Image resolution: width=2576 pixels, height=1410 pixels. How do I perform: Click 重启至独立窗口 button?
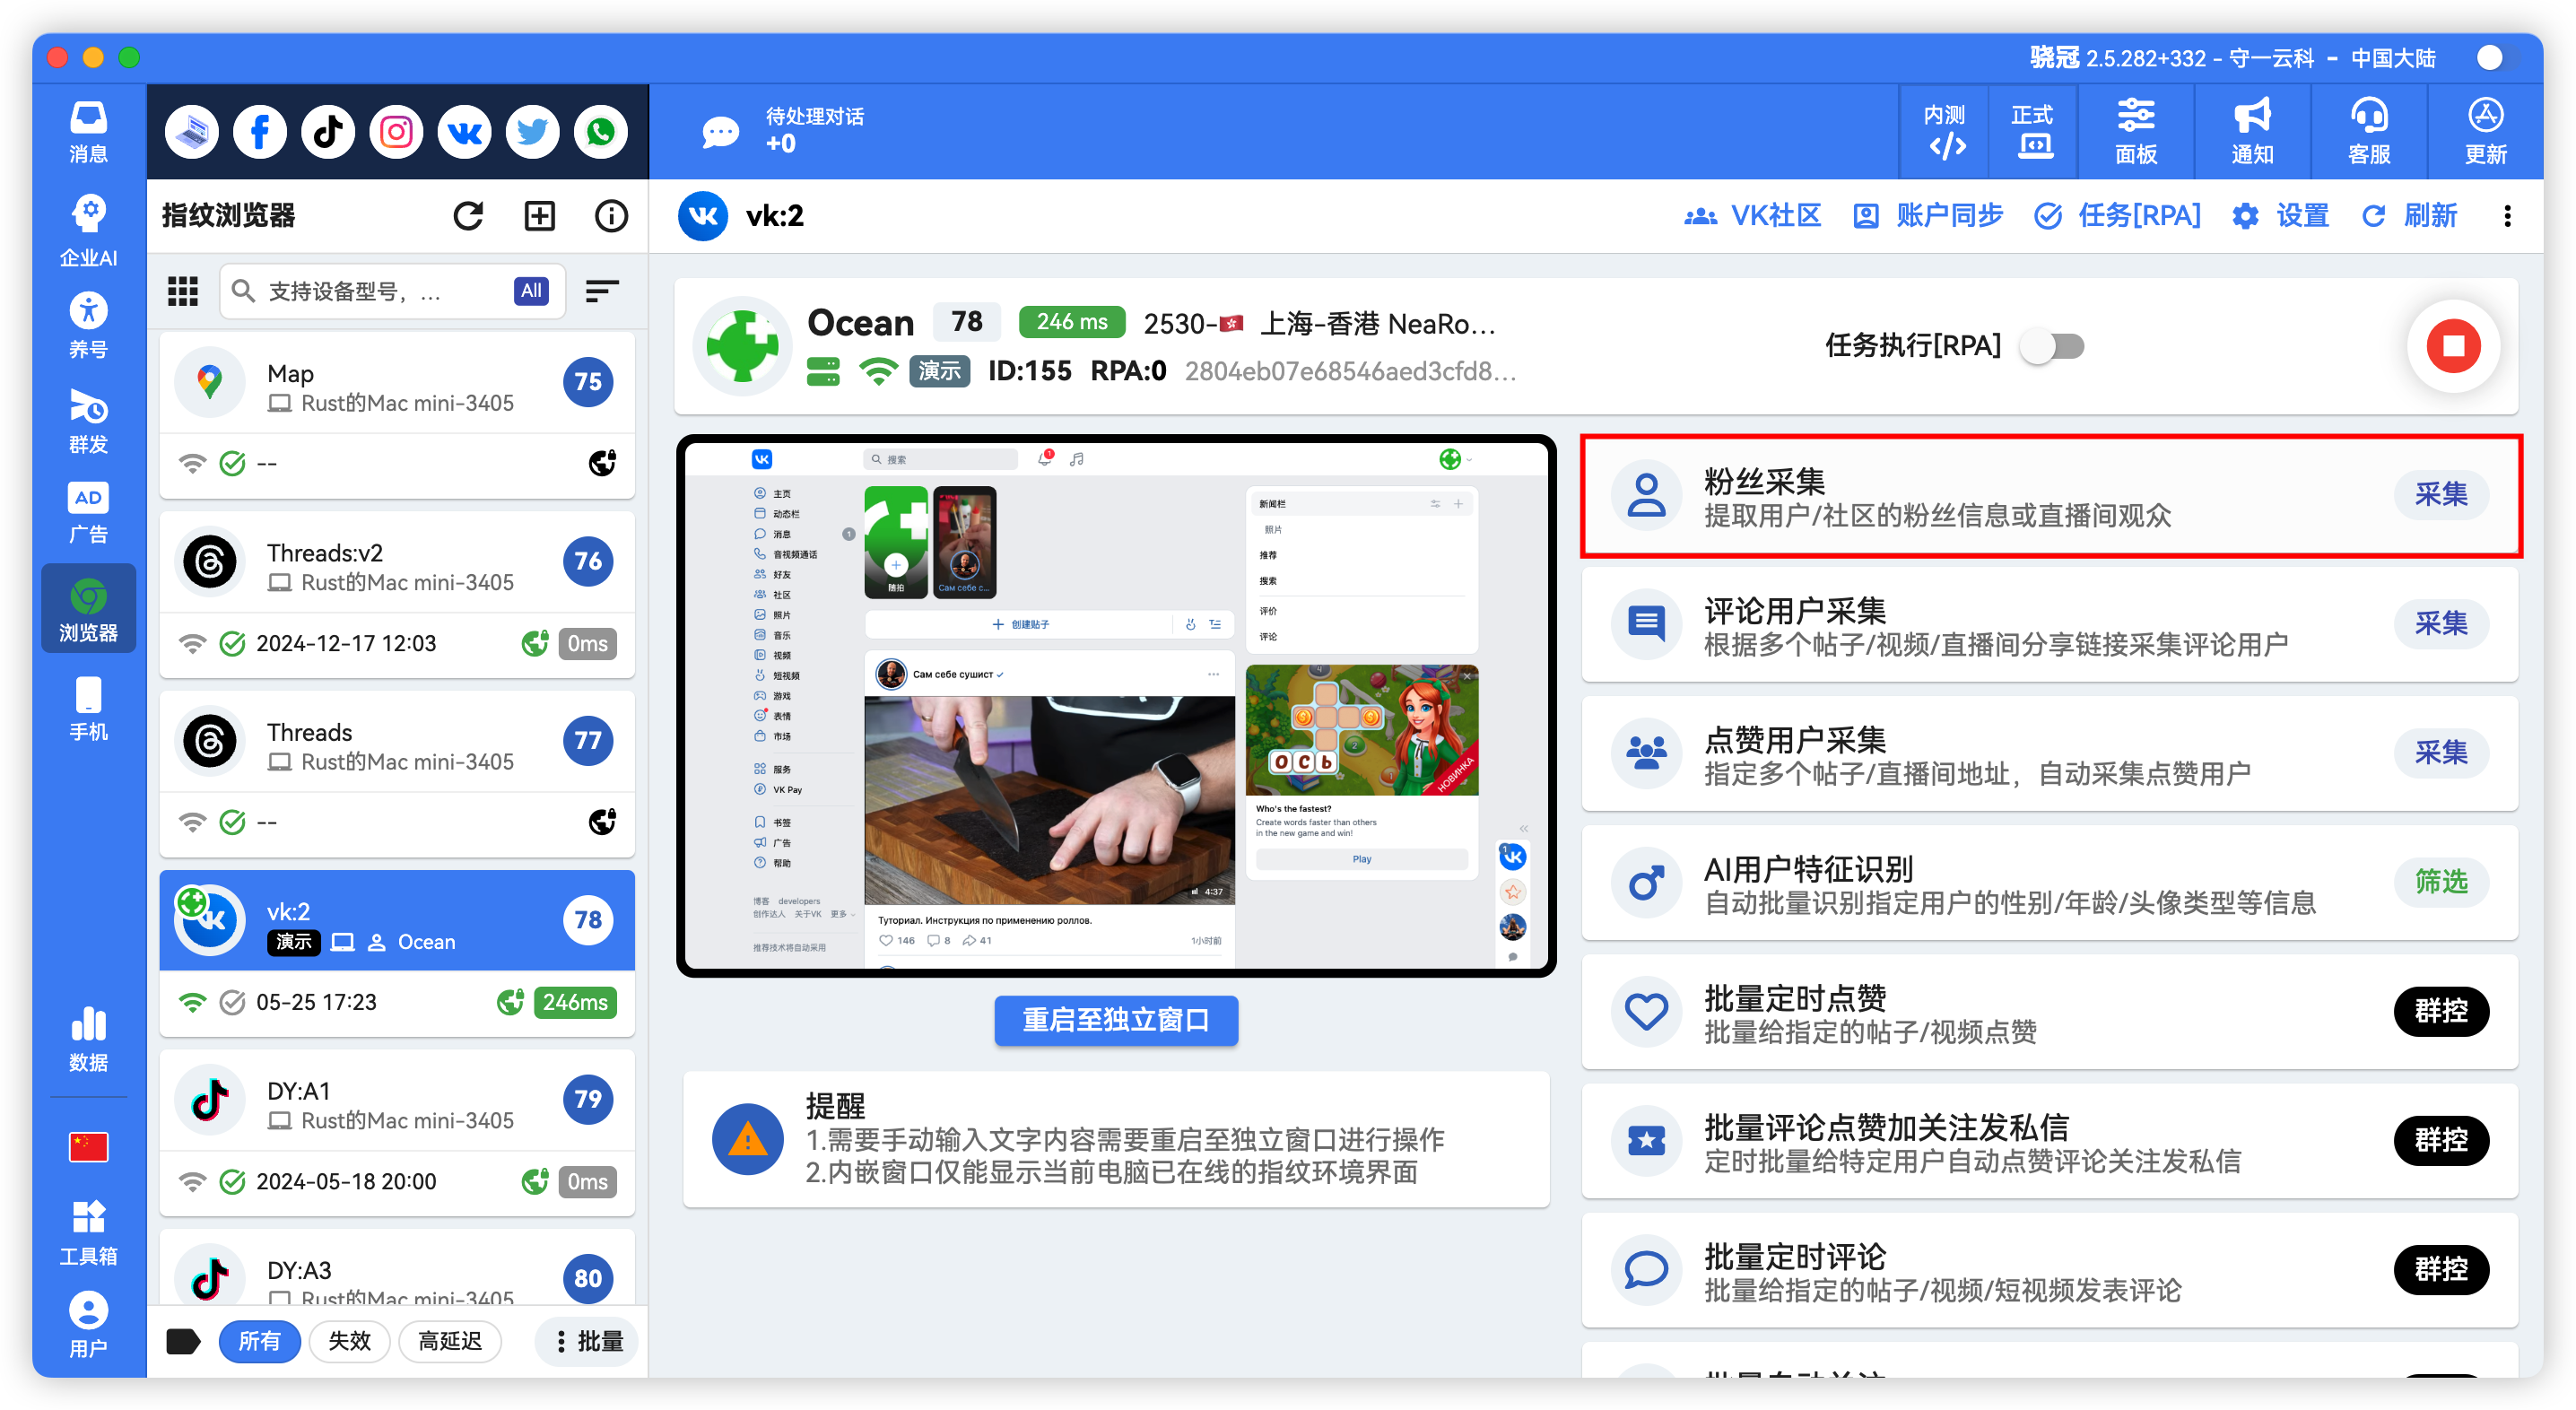click(x=1115, y=1020)
